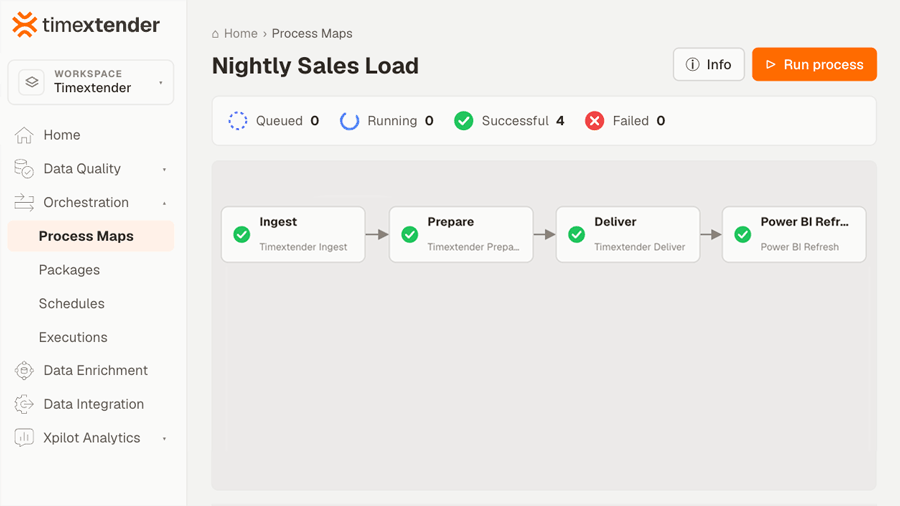Click the Home house icon in sidebar
The image size is (900, 506).
[x=24, y=135]
